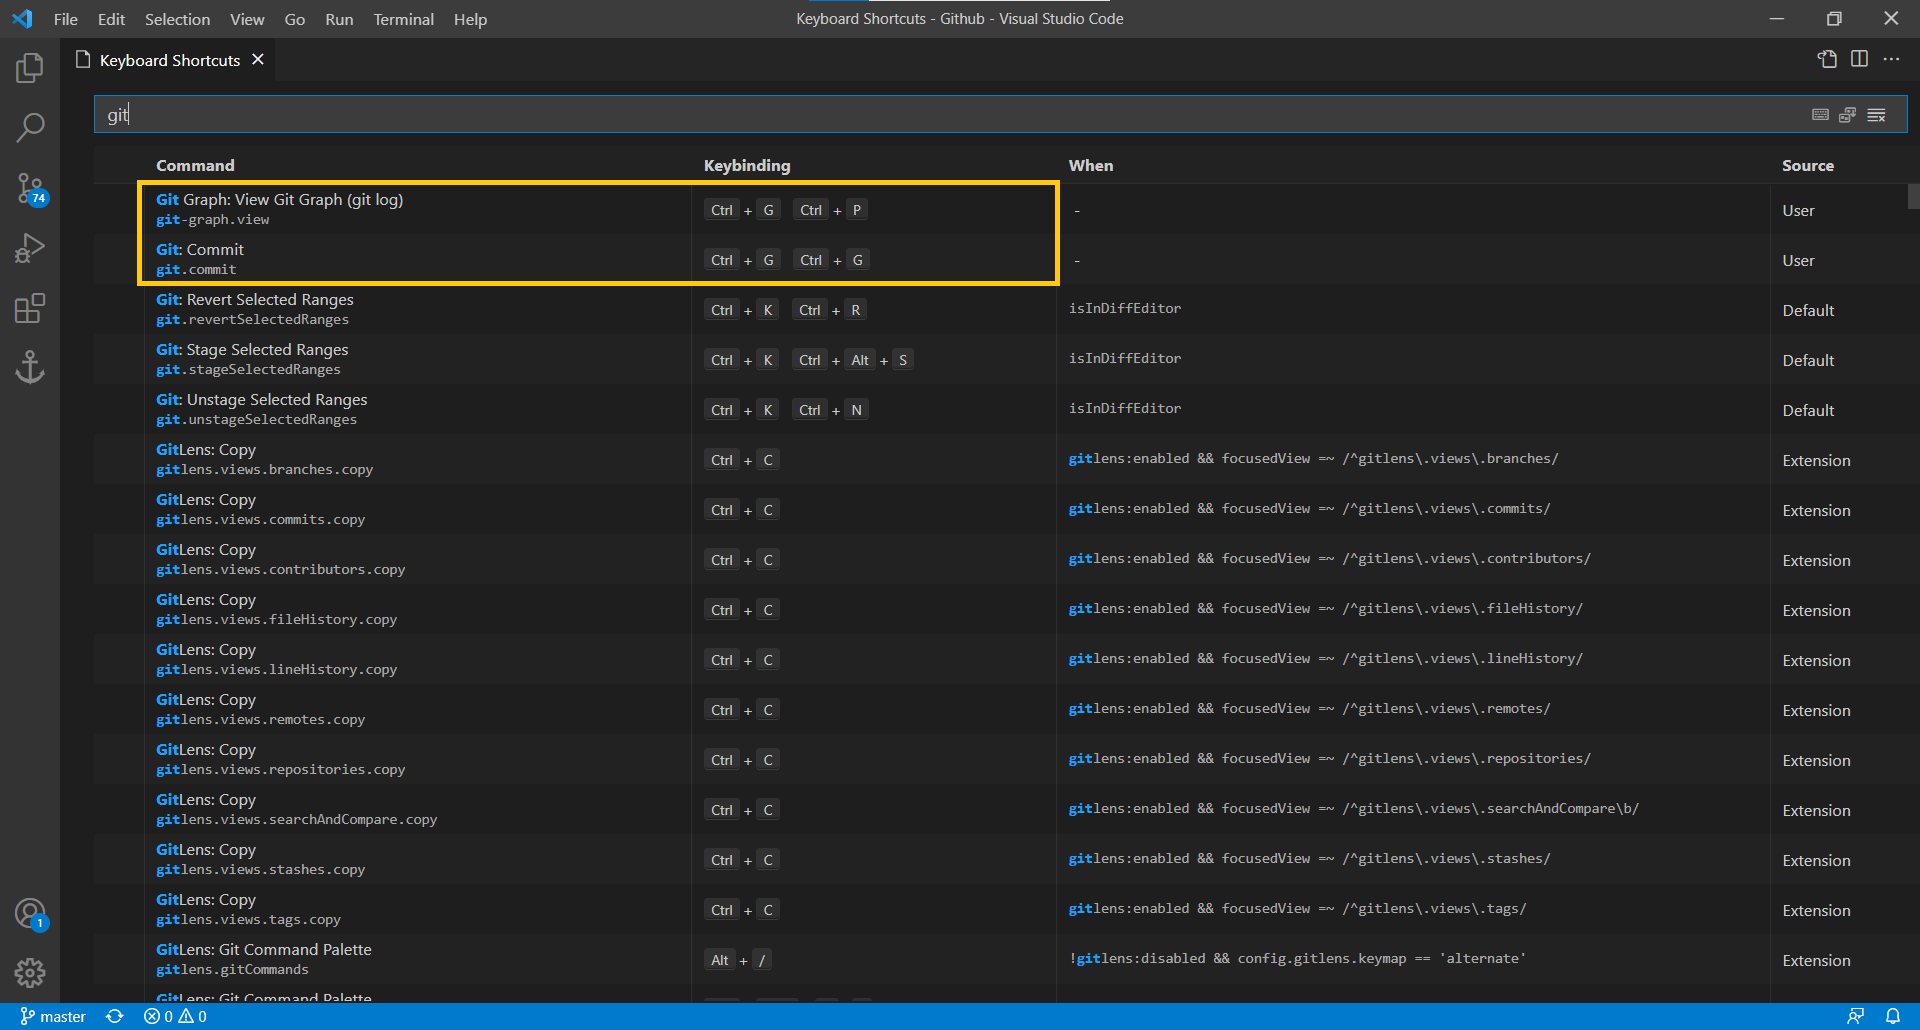This screenshot has height=1030, width=1920.
Task: Select the gitlens.views.lineHistory.copy row
Action: (1000, 660)
